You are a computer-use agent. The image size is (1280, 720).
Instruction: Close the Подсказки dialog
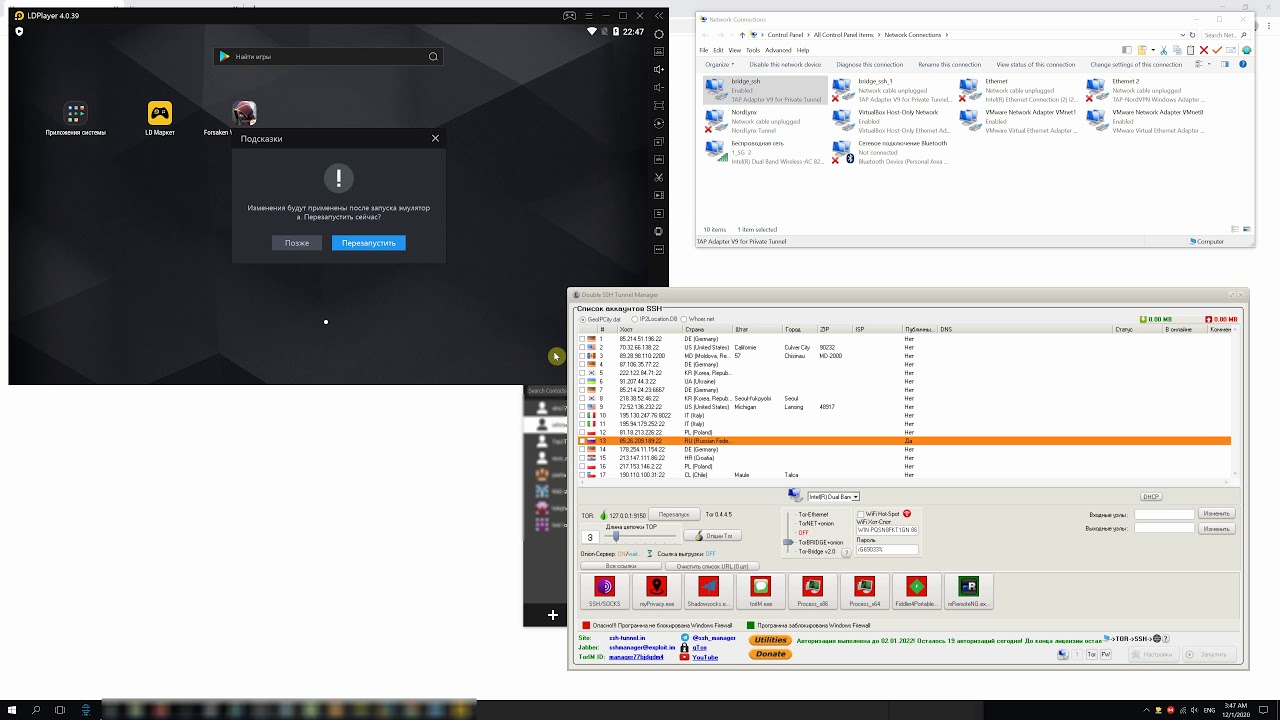coord(435,138)
